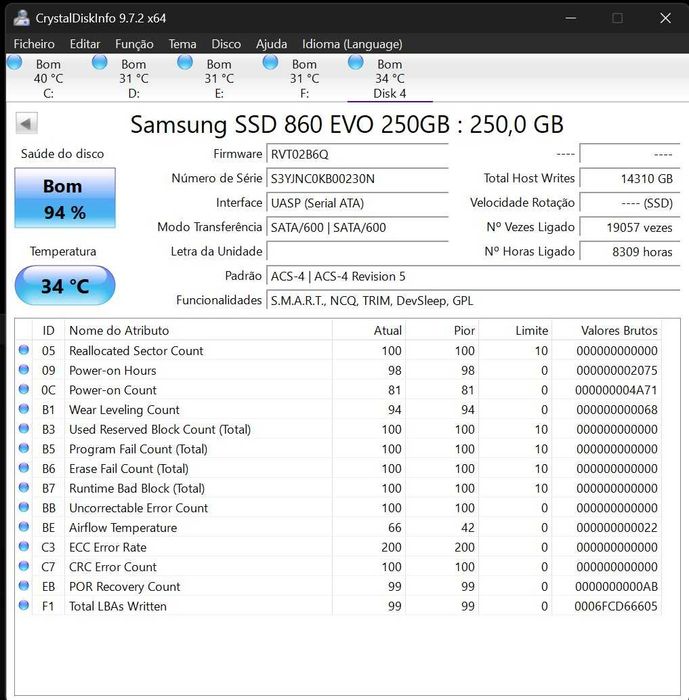
Task: Click status dot of Program Fail Count
Action: pyautogui.click(x=24, y=448)
